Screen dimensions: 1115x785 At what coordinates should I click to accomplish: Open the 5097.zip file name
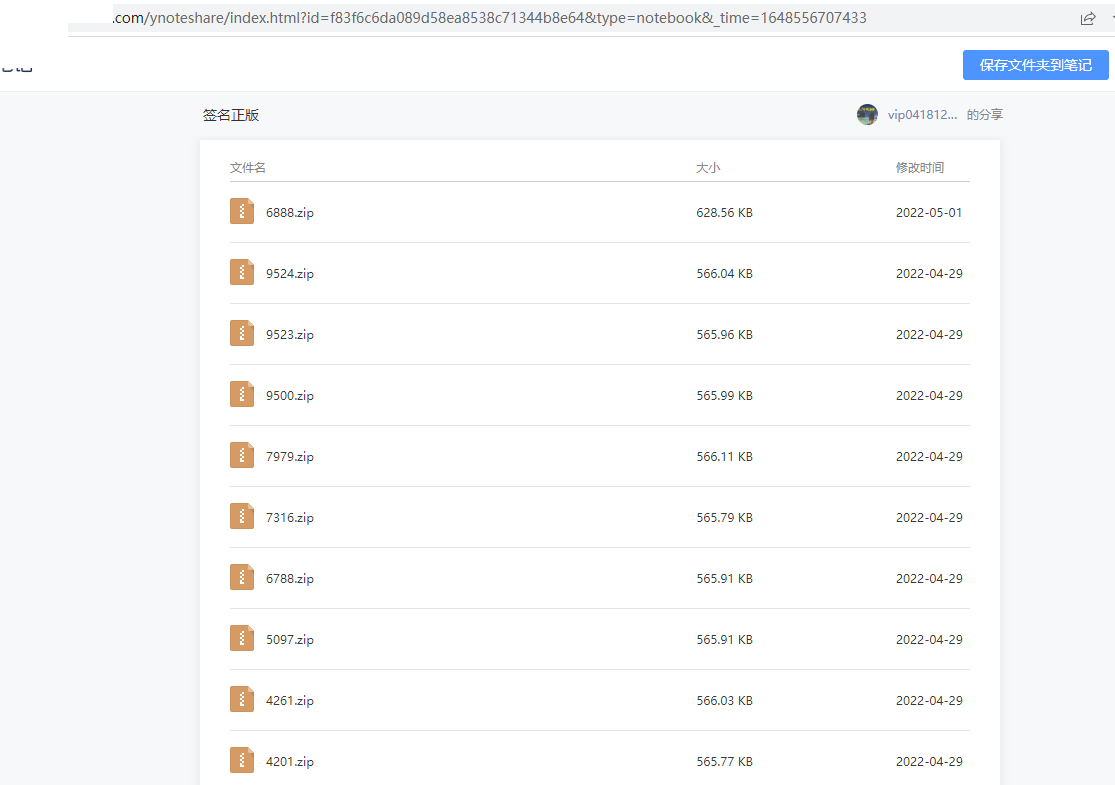point(289,640)
